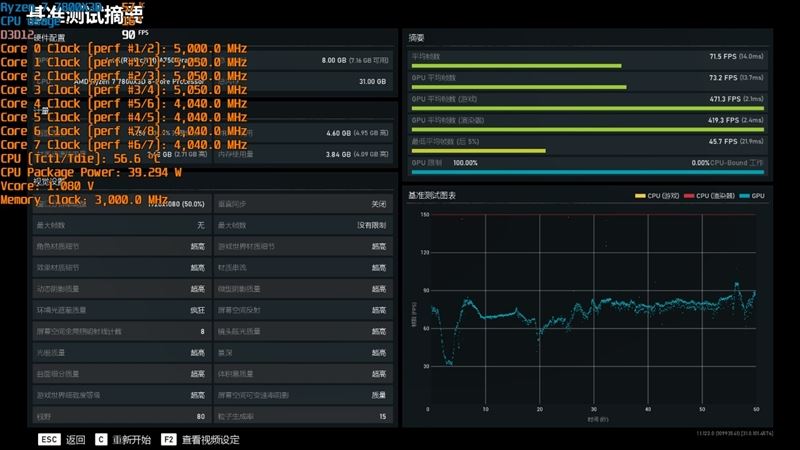Select the 视野 80 setting row
The image size is (800, 450).
click(x=119, y=416)
